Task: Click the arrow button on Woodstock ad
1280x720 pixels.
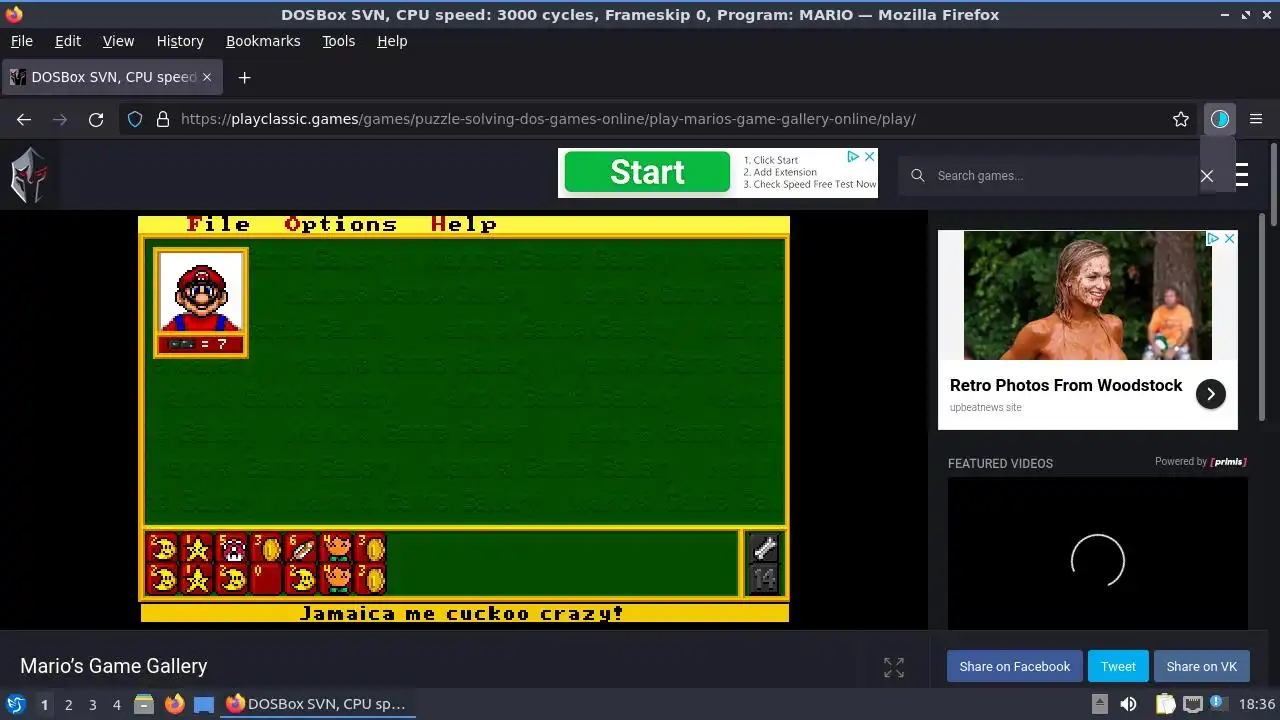Action: tap(1210, 394)
